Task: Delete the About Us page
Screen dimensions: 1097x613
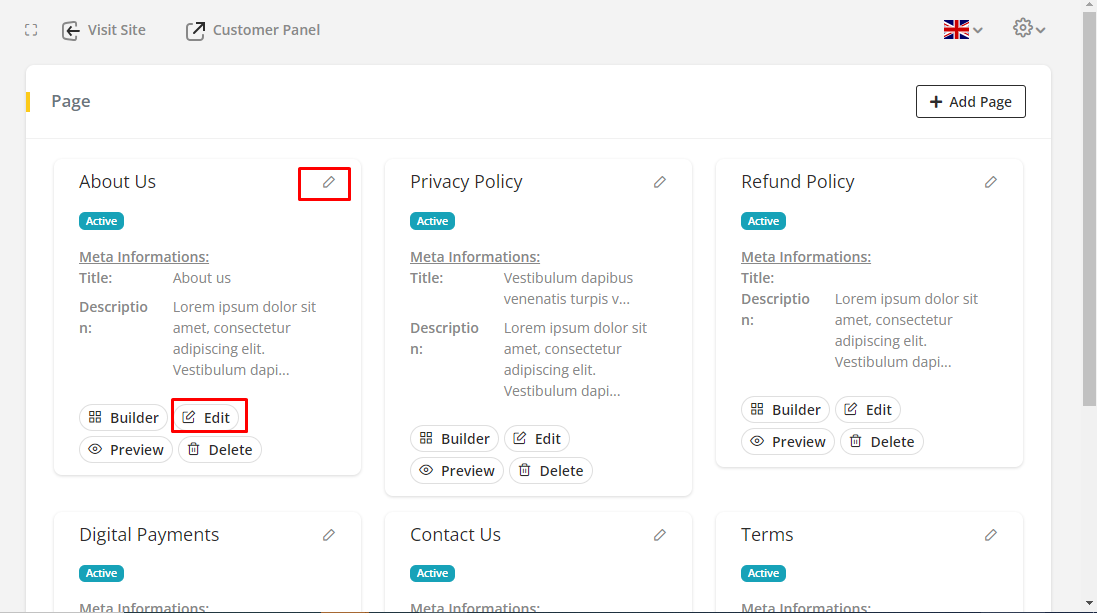Action: 220,449
